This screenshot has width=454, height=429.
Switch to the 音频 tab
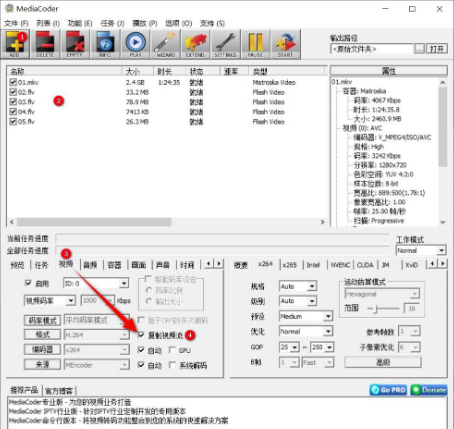coord(90,265)
